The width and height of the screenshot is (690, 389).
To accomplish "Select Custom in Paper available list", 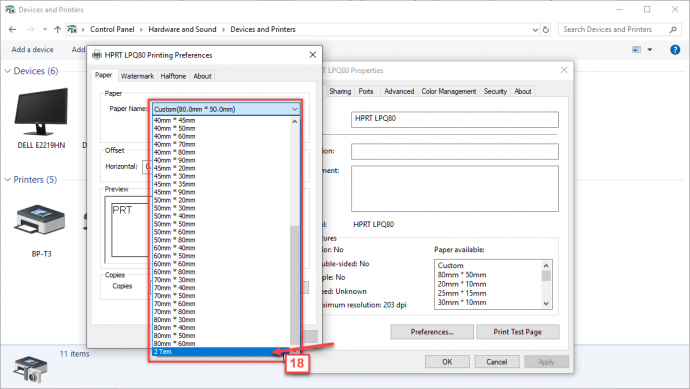I will [451, 266].
